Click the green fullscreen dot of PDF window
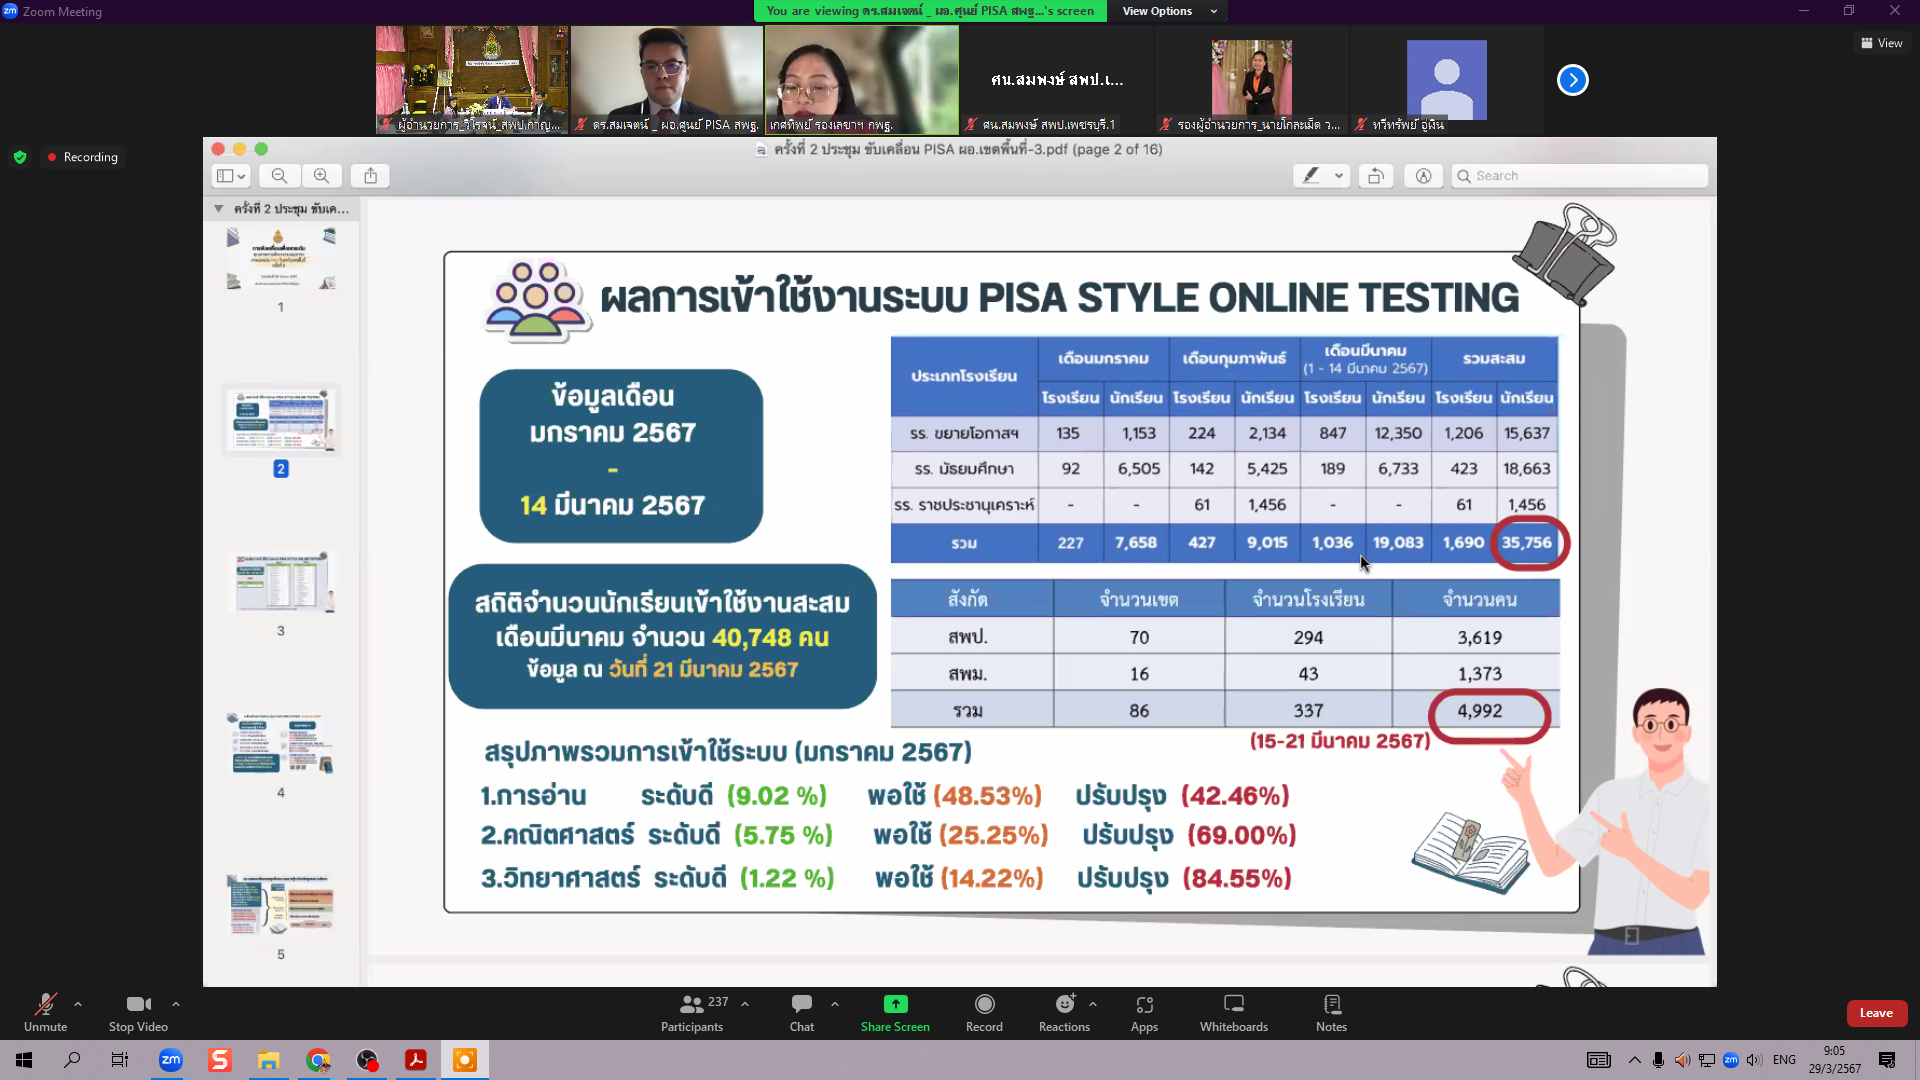 pyautogui.click(x=261, y=149)
